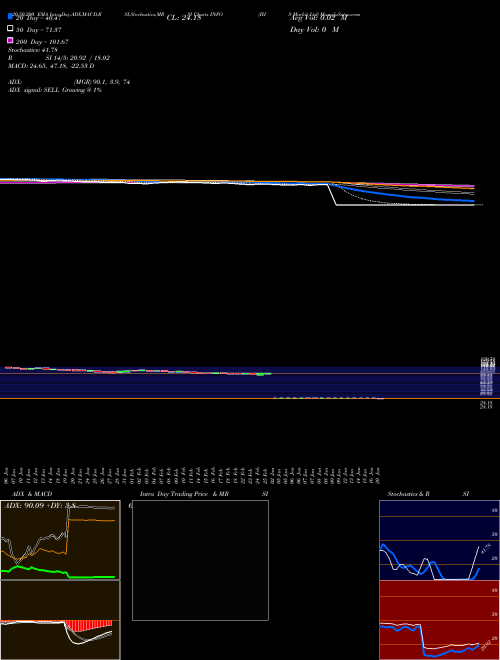Click the 'Stochastics: 41.78' readout
Image resolution: width=500 pixels, height=660 pixels.
click(33, 50)
